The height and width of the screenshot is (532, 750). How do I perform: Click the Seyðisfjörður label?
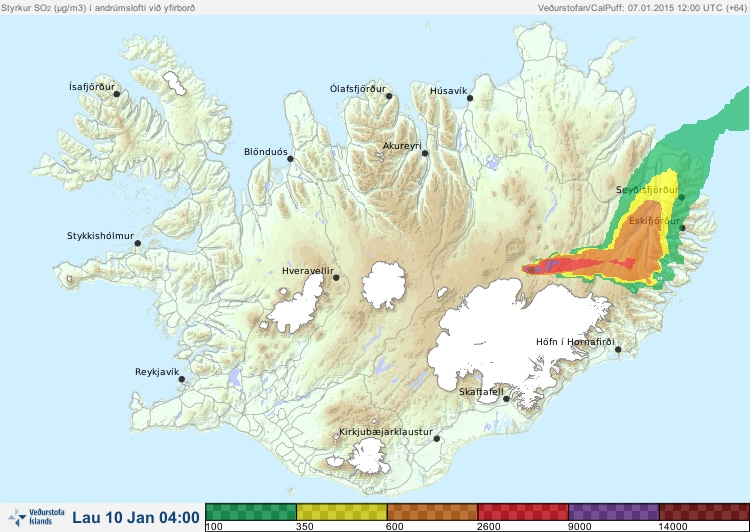[x=647, y=190]
